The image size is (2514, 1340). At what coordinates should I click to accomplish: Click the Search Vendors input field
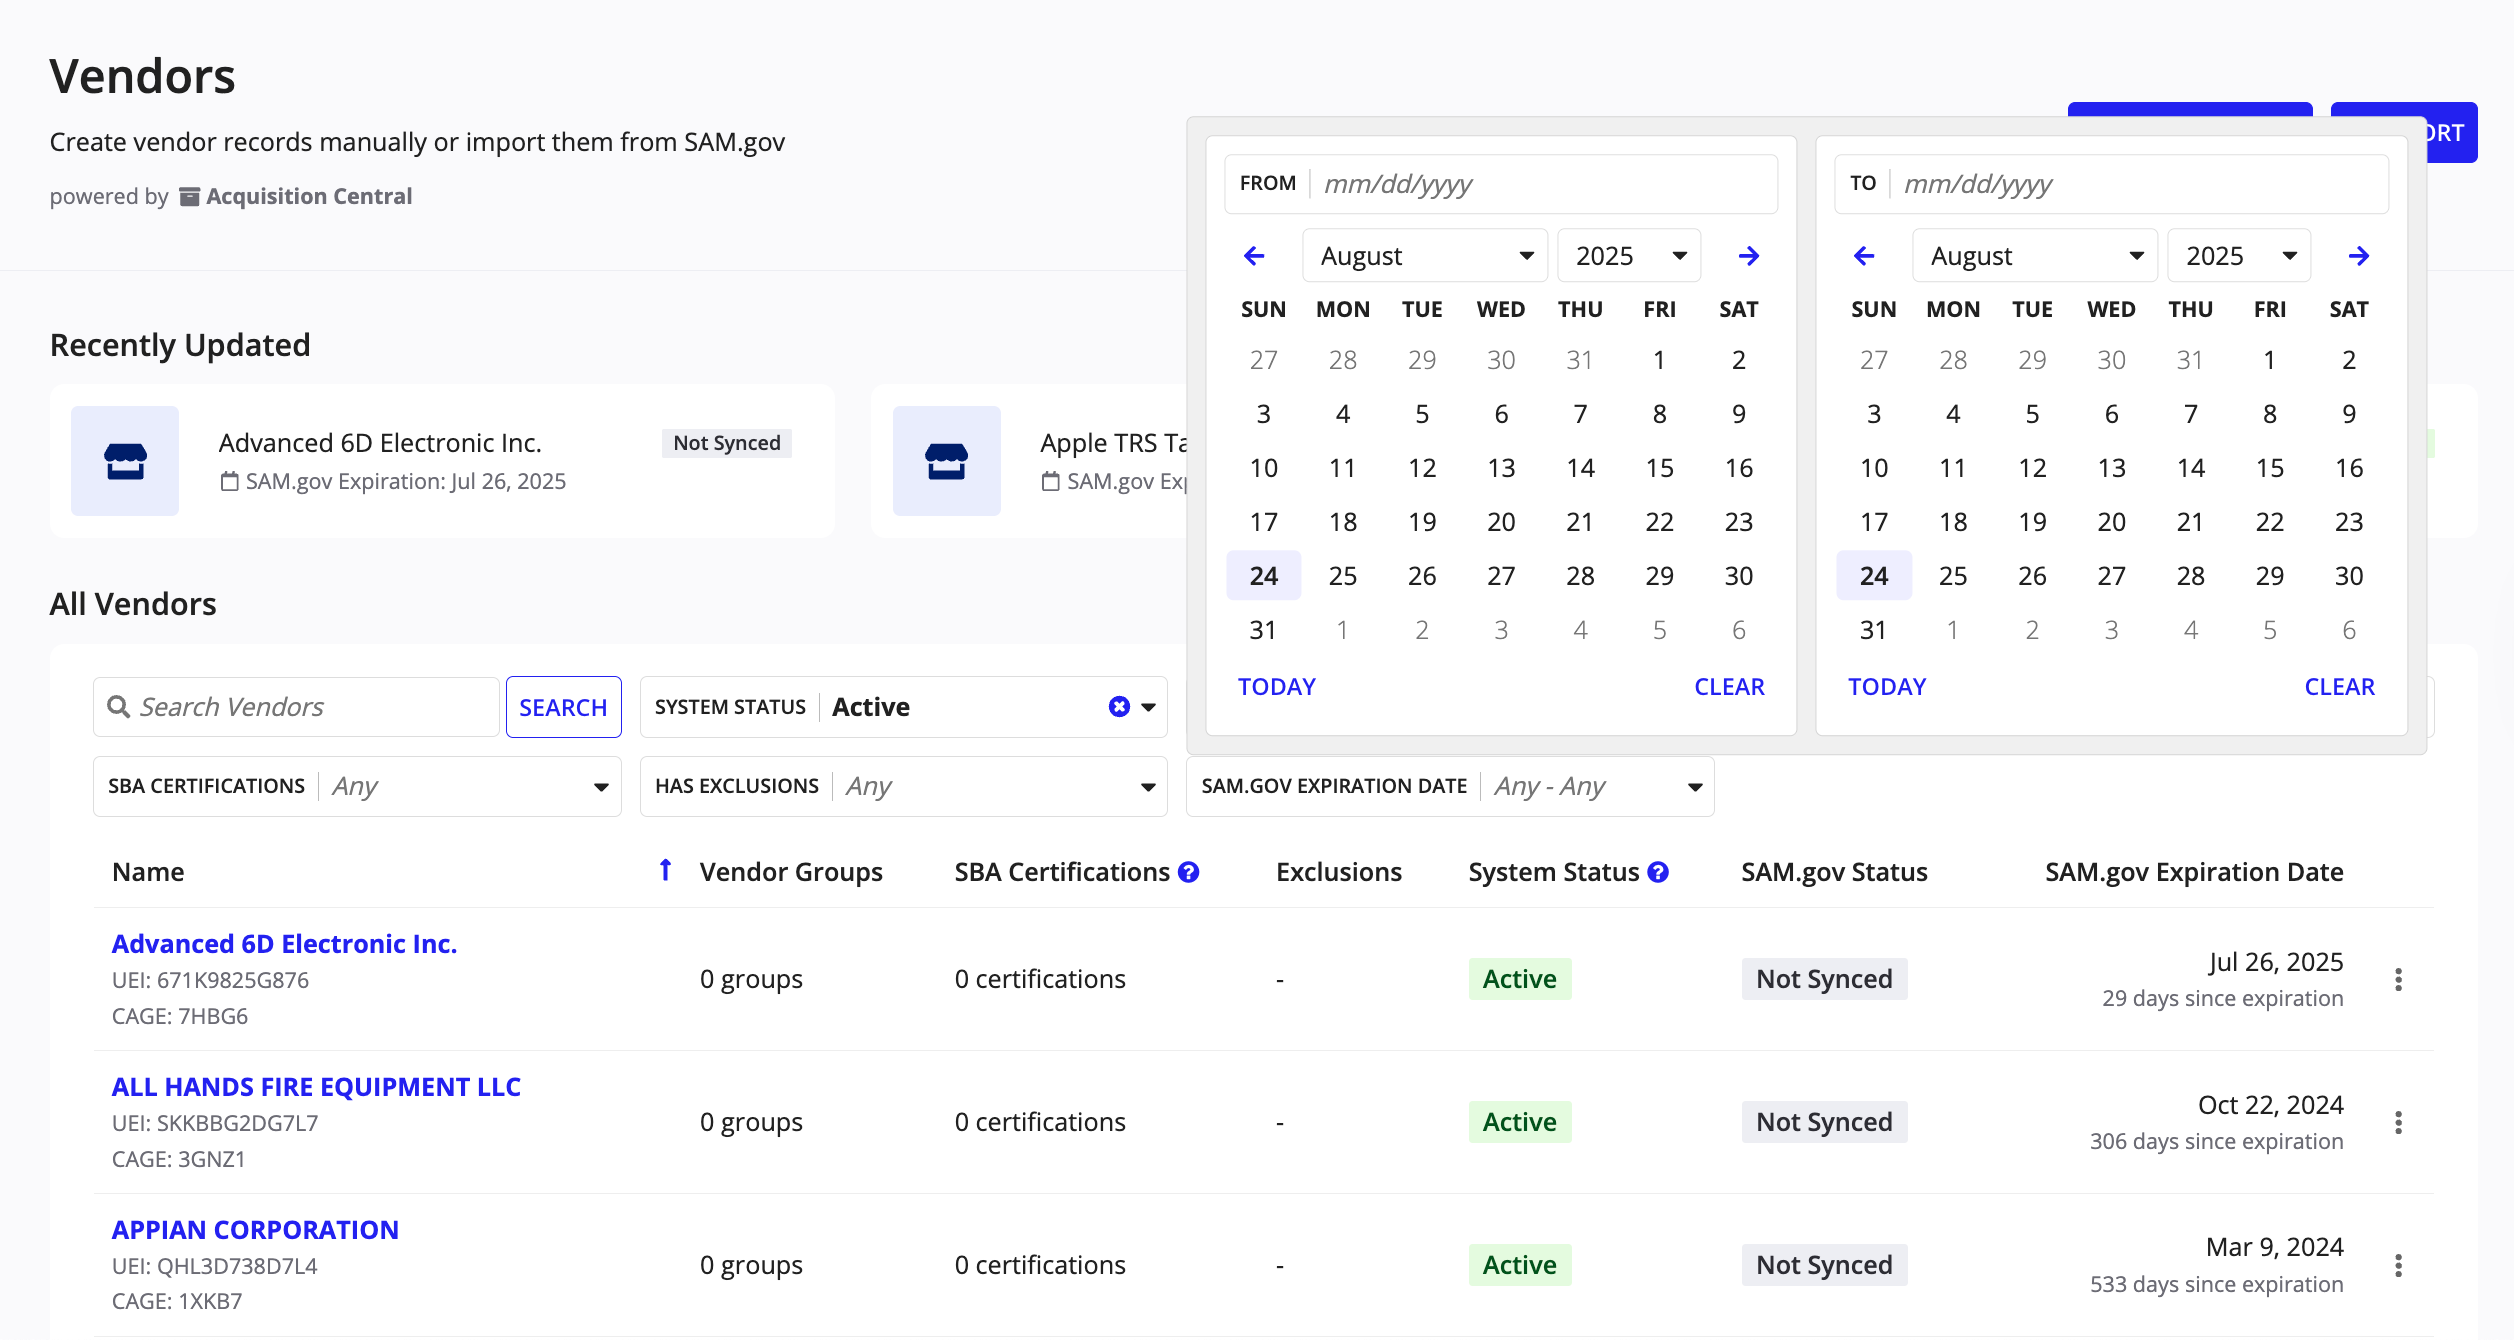pos(297,707)
